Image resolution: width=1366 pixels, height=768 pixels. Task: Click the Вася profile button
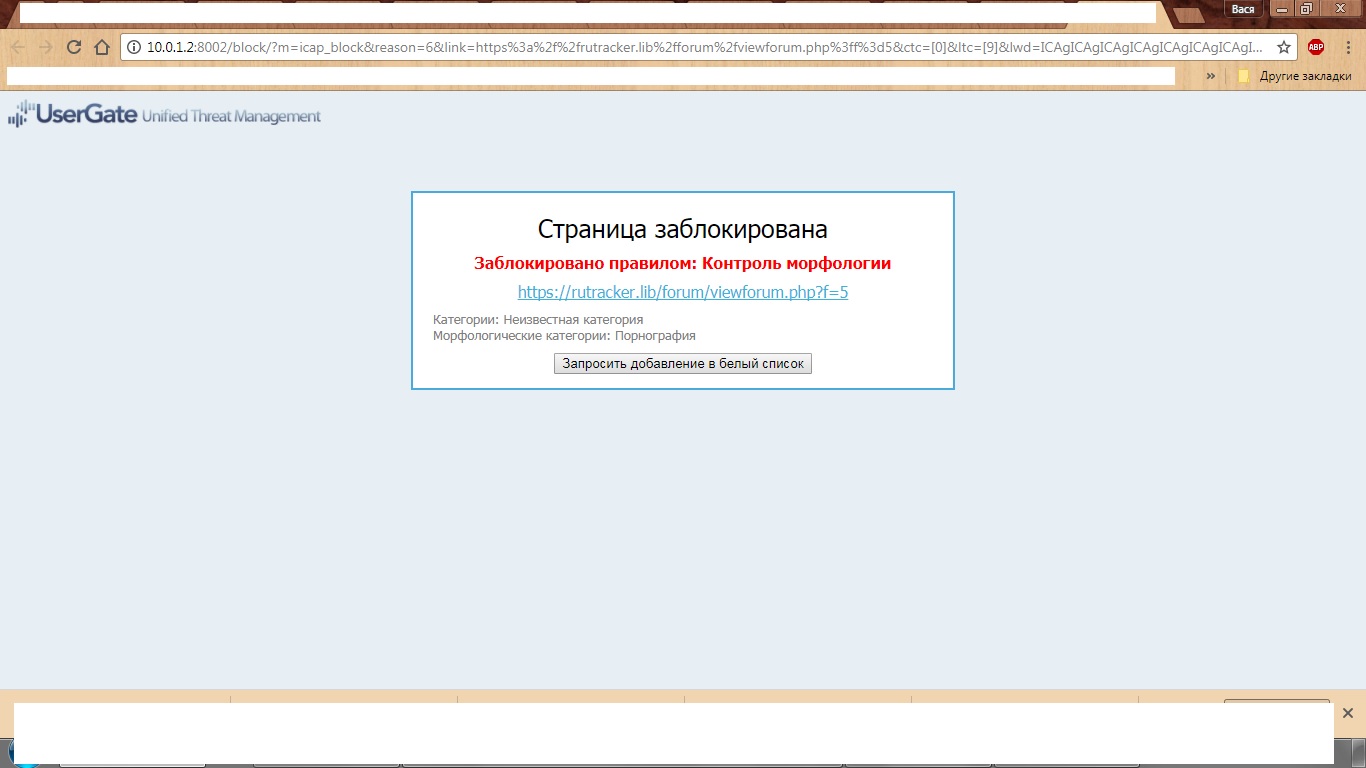pyautogui.click(x=1243, y=9)
